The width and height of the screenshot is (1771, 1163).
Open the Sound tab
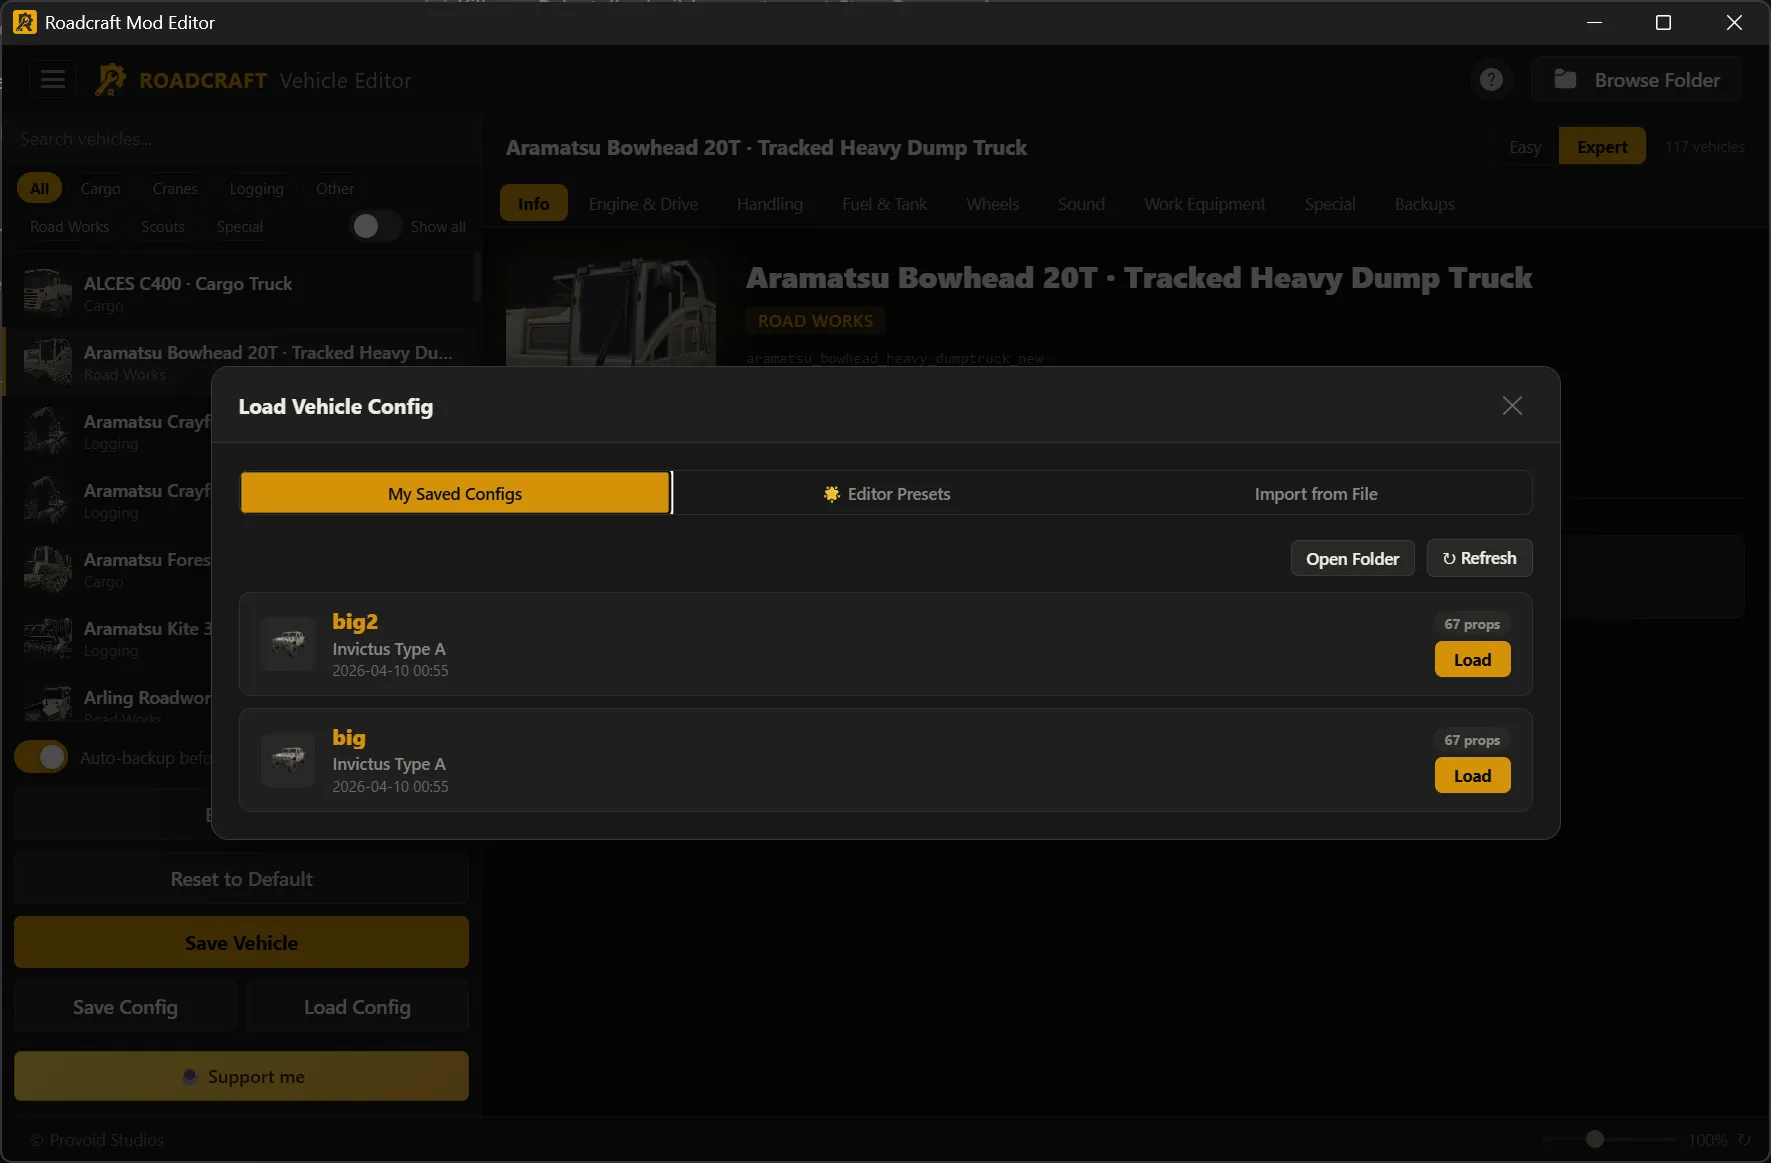click(1081, 203)
